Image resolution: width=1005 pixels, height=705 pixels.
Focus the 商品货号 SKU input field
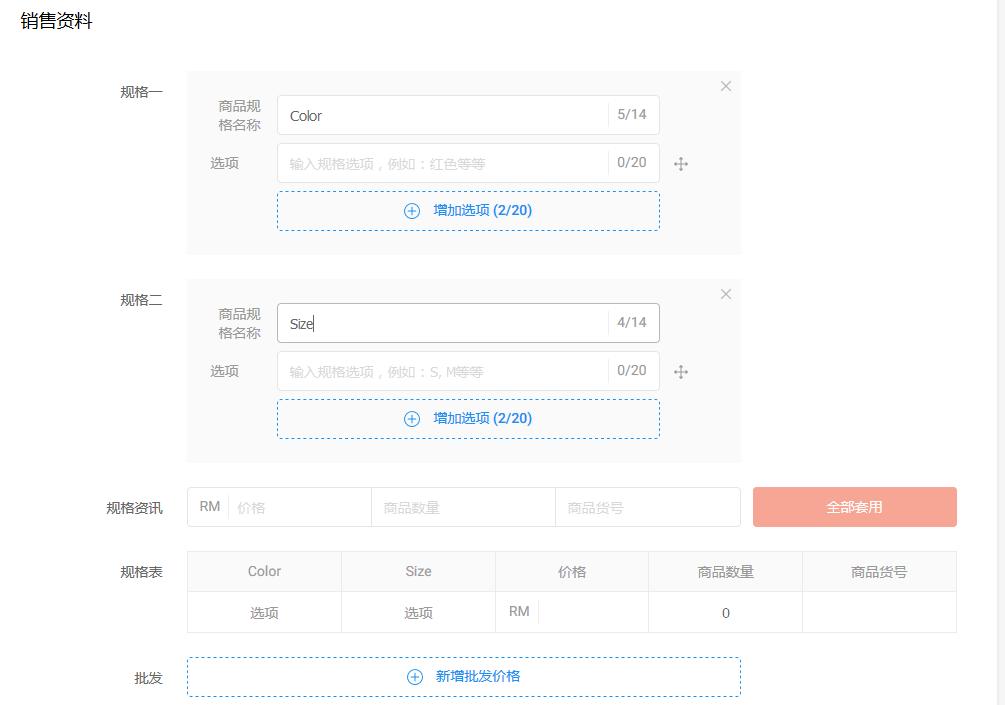click(x=648, y=507)
